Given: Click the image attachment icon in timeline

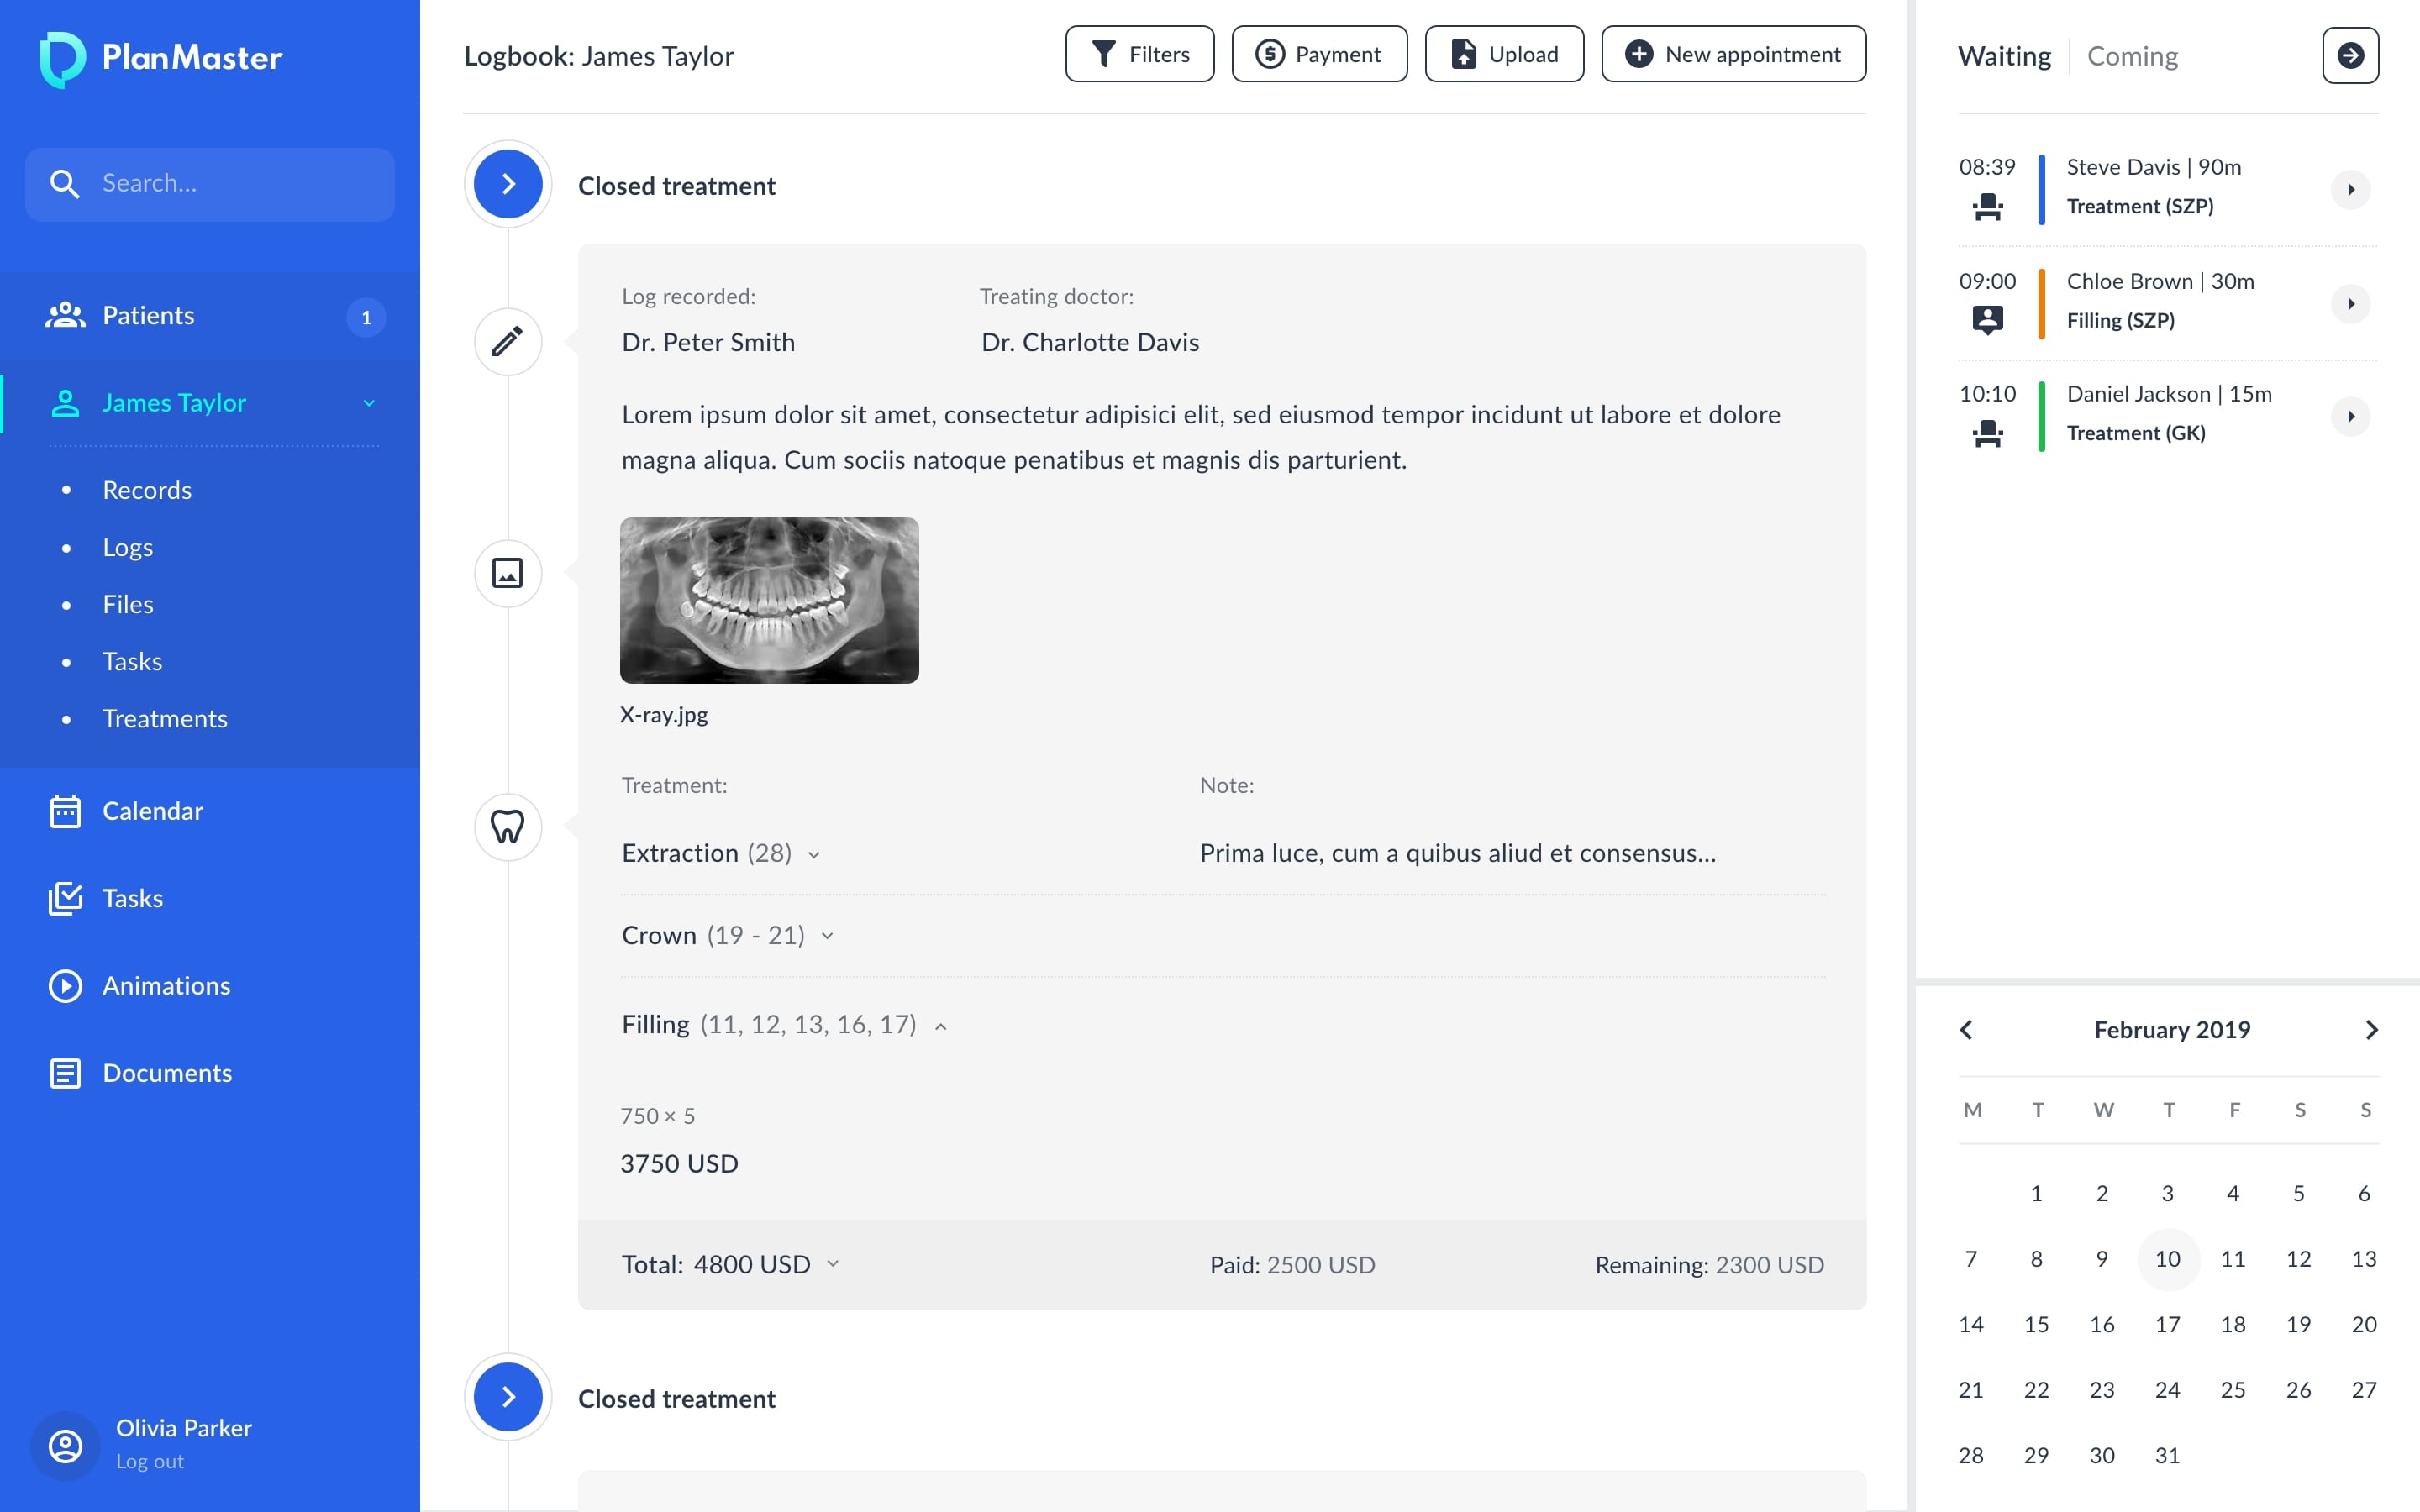Looking at the screenshot, I should coord(508,573).
